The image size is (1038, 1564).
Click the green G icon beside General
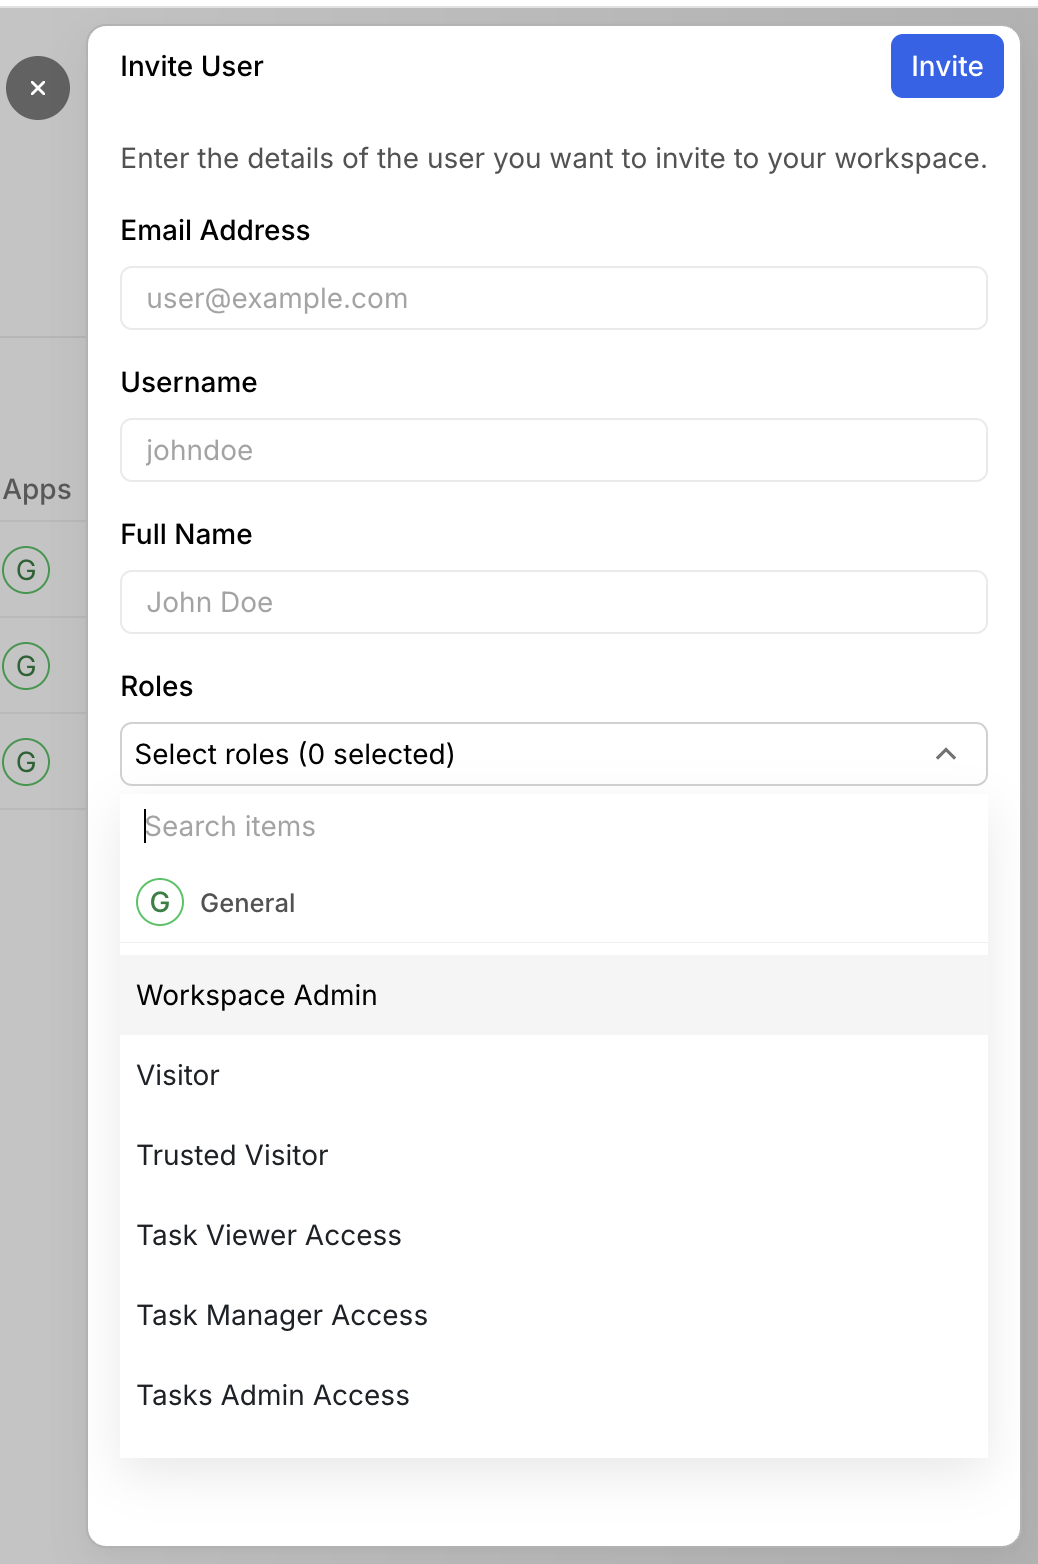click(x=160, y=902)
